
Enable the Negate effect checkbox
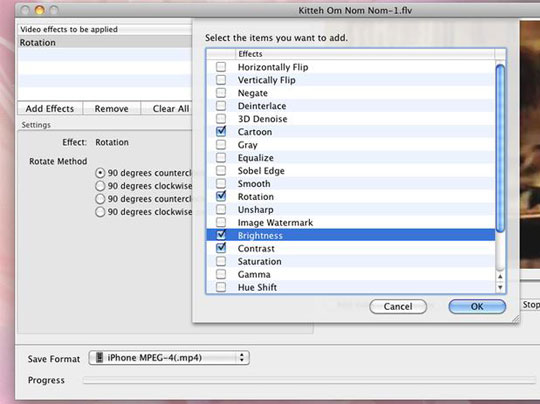pos(221,93)
